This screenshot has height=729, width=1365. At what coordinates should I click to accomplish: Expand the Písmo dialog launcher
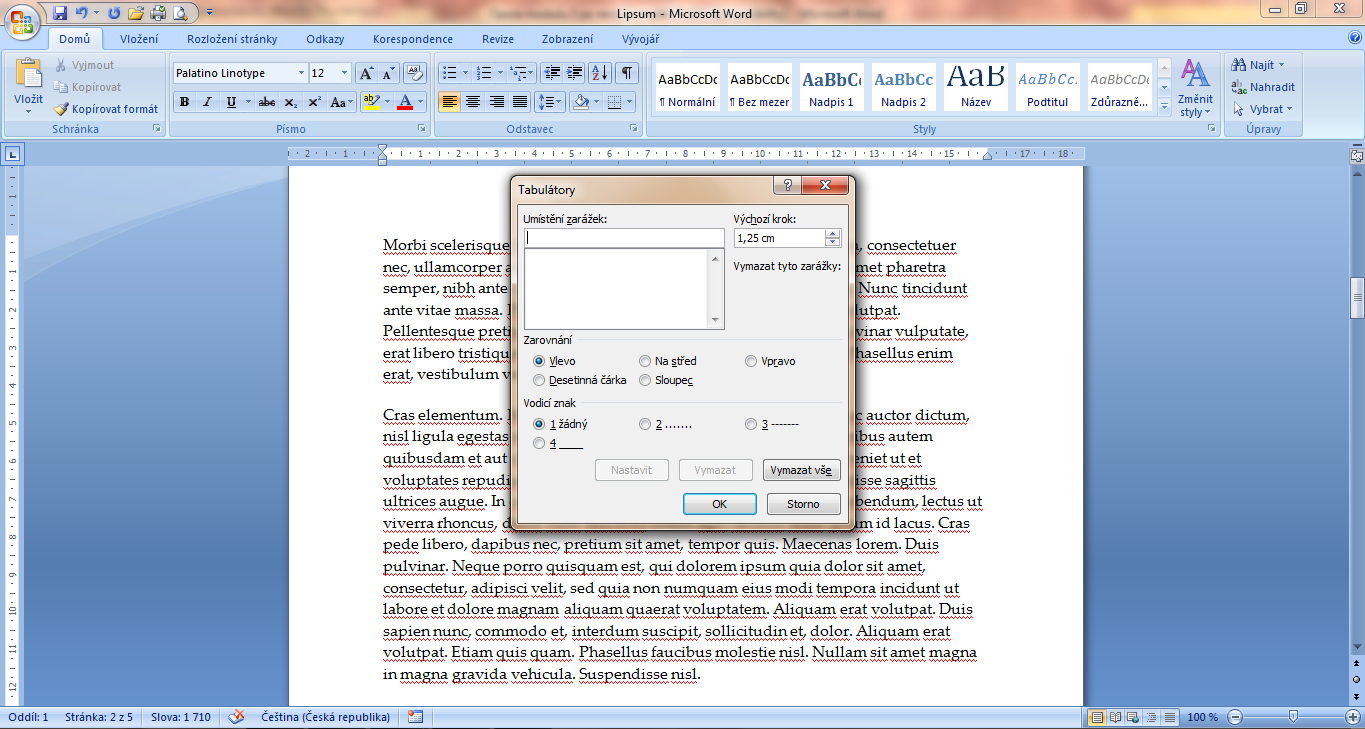click(x=422, y=130)
